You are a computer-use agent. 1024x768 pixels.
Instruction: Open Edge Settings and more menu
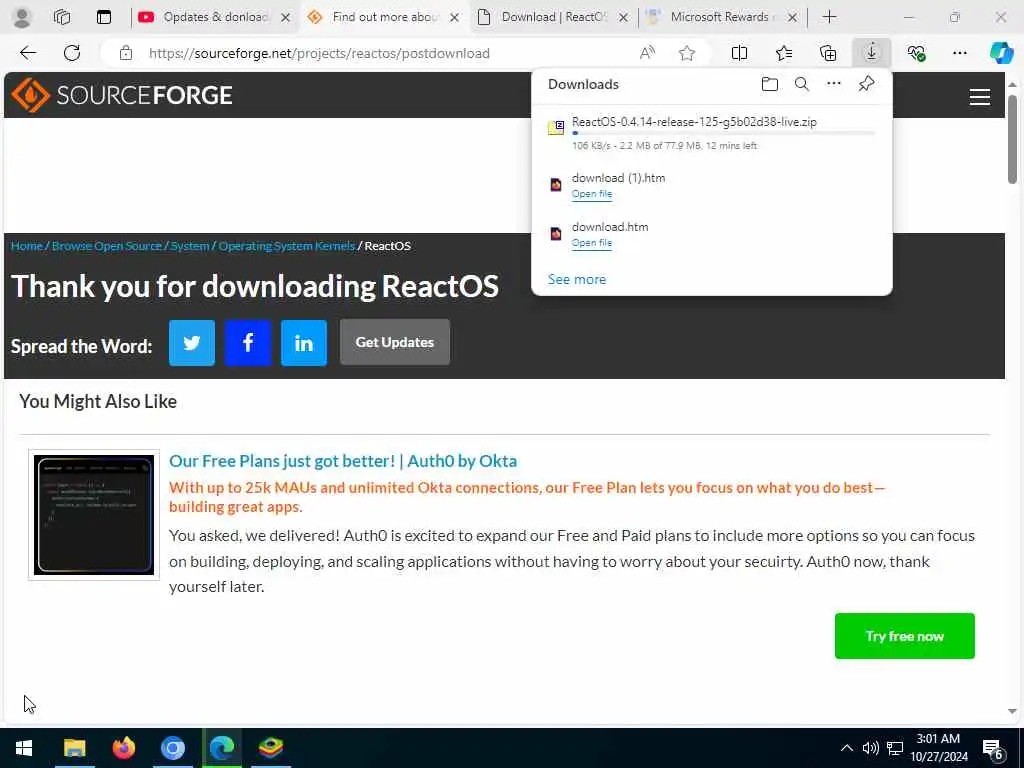[959, 53]
